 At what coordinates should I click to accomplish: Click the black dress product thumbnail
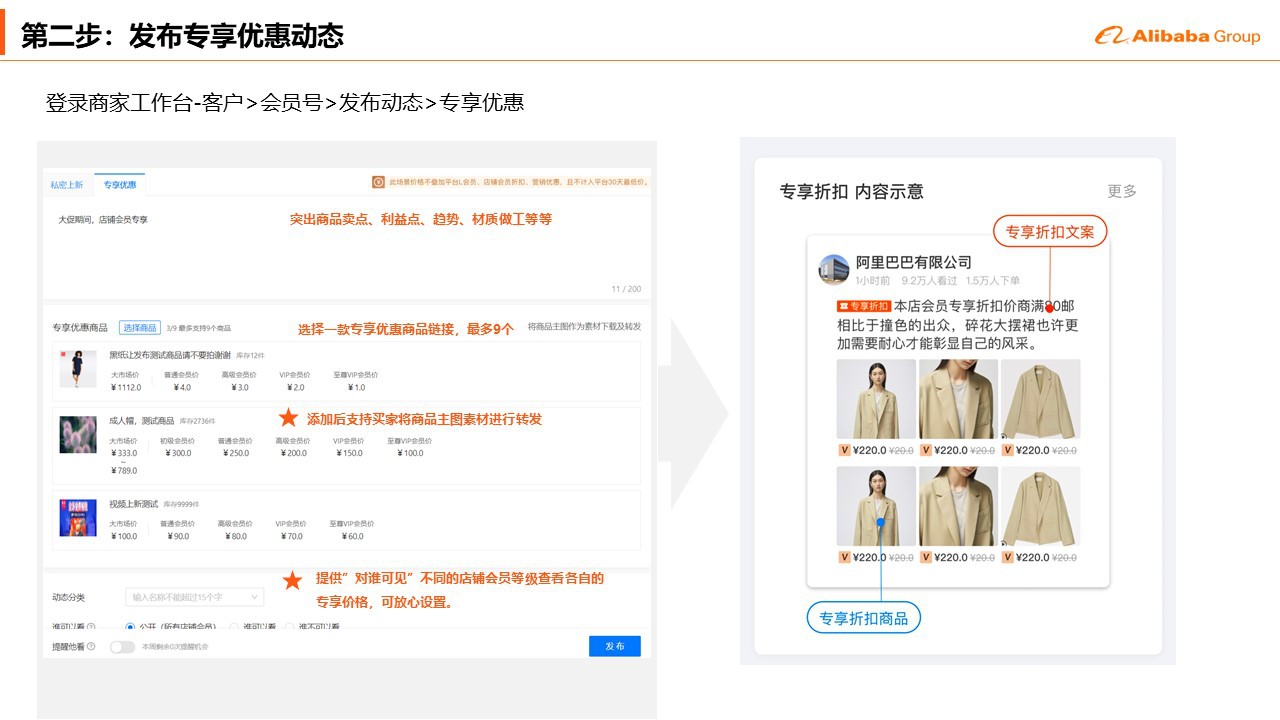pyautogui.click(x=78, y=369)
